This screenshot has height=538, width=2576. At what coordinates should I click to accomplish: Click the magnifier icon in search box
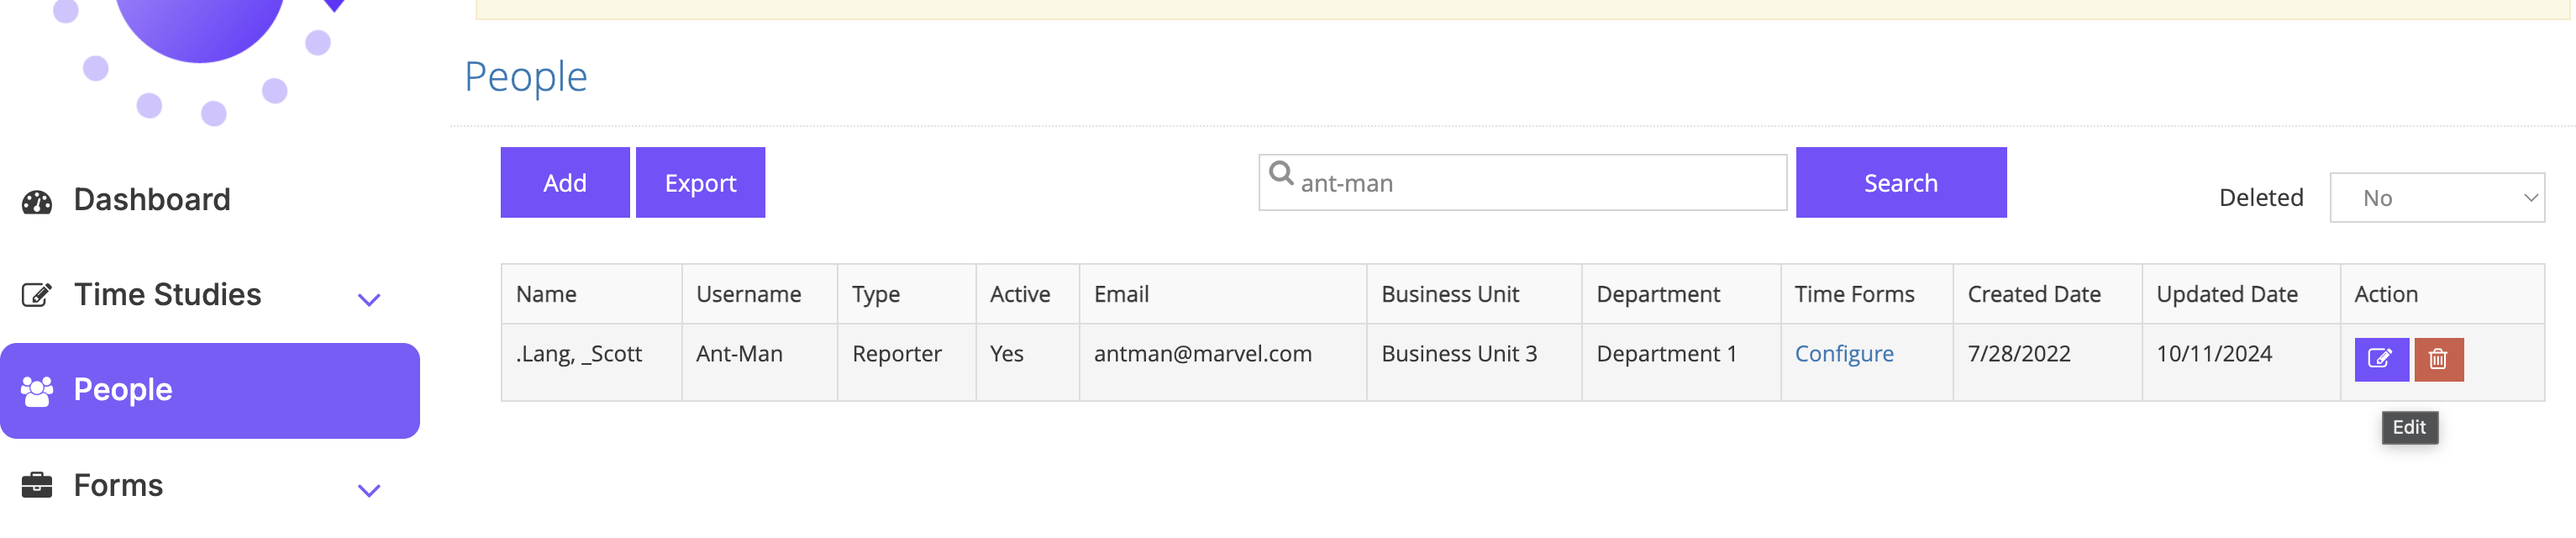[1281, 173]
